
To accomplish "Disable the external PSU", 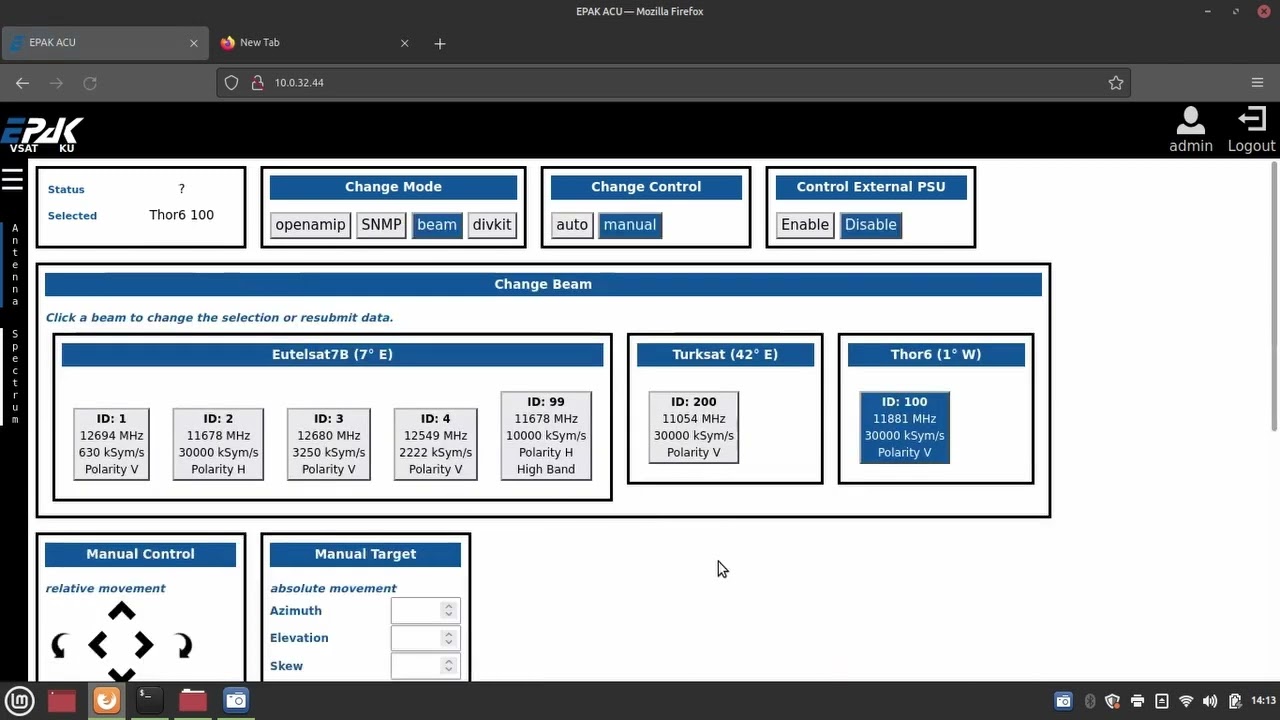I will coord(871,225).
